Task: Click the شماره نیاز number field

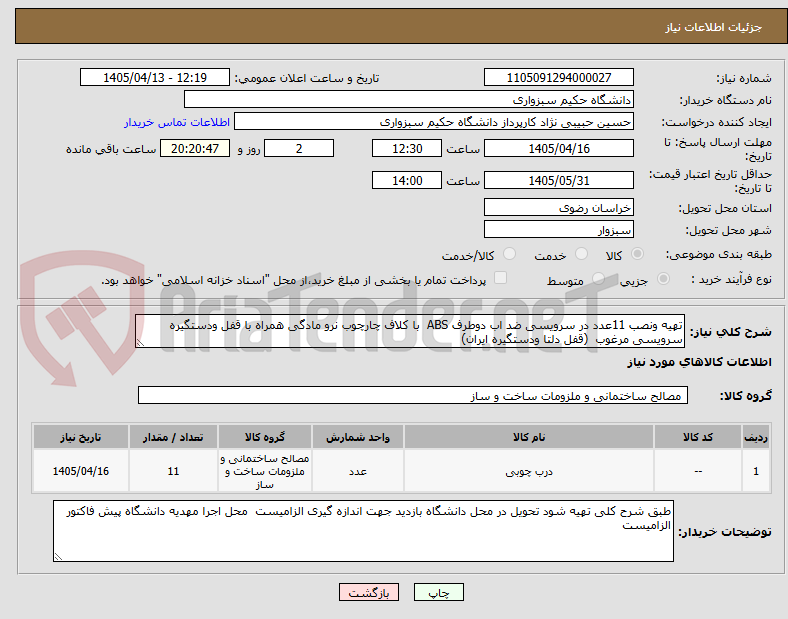Action: (558, 77)
